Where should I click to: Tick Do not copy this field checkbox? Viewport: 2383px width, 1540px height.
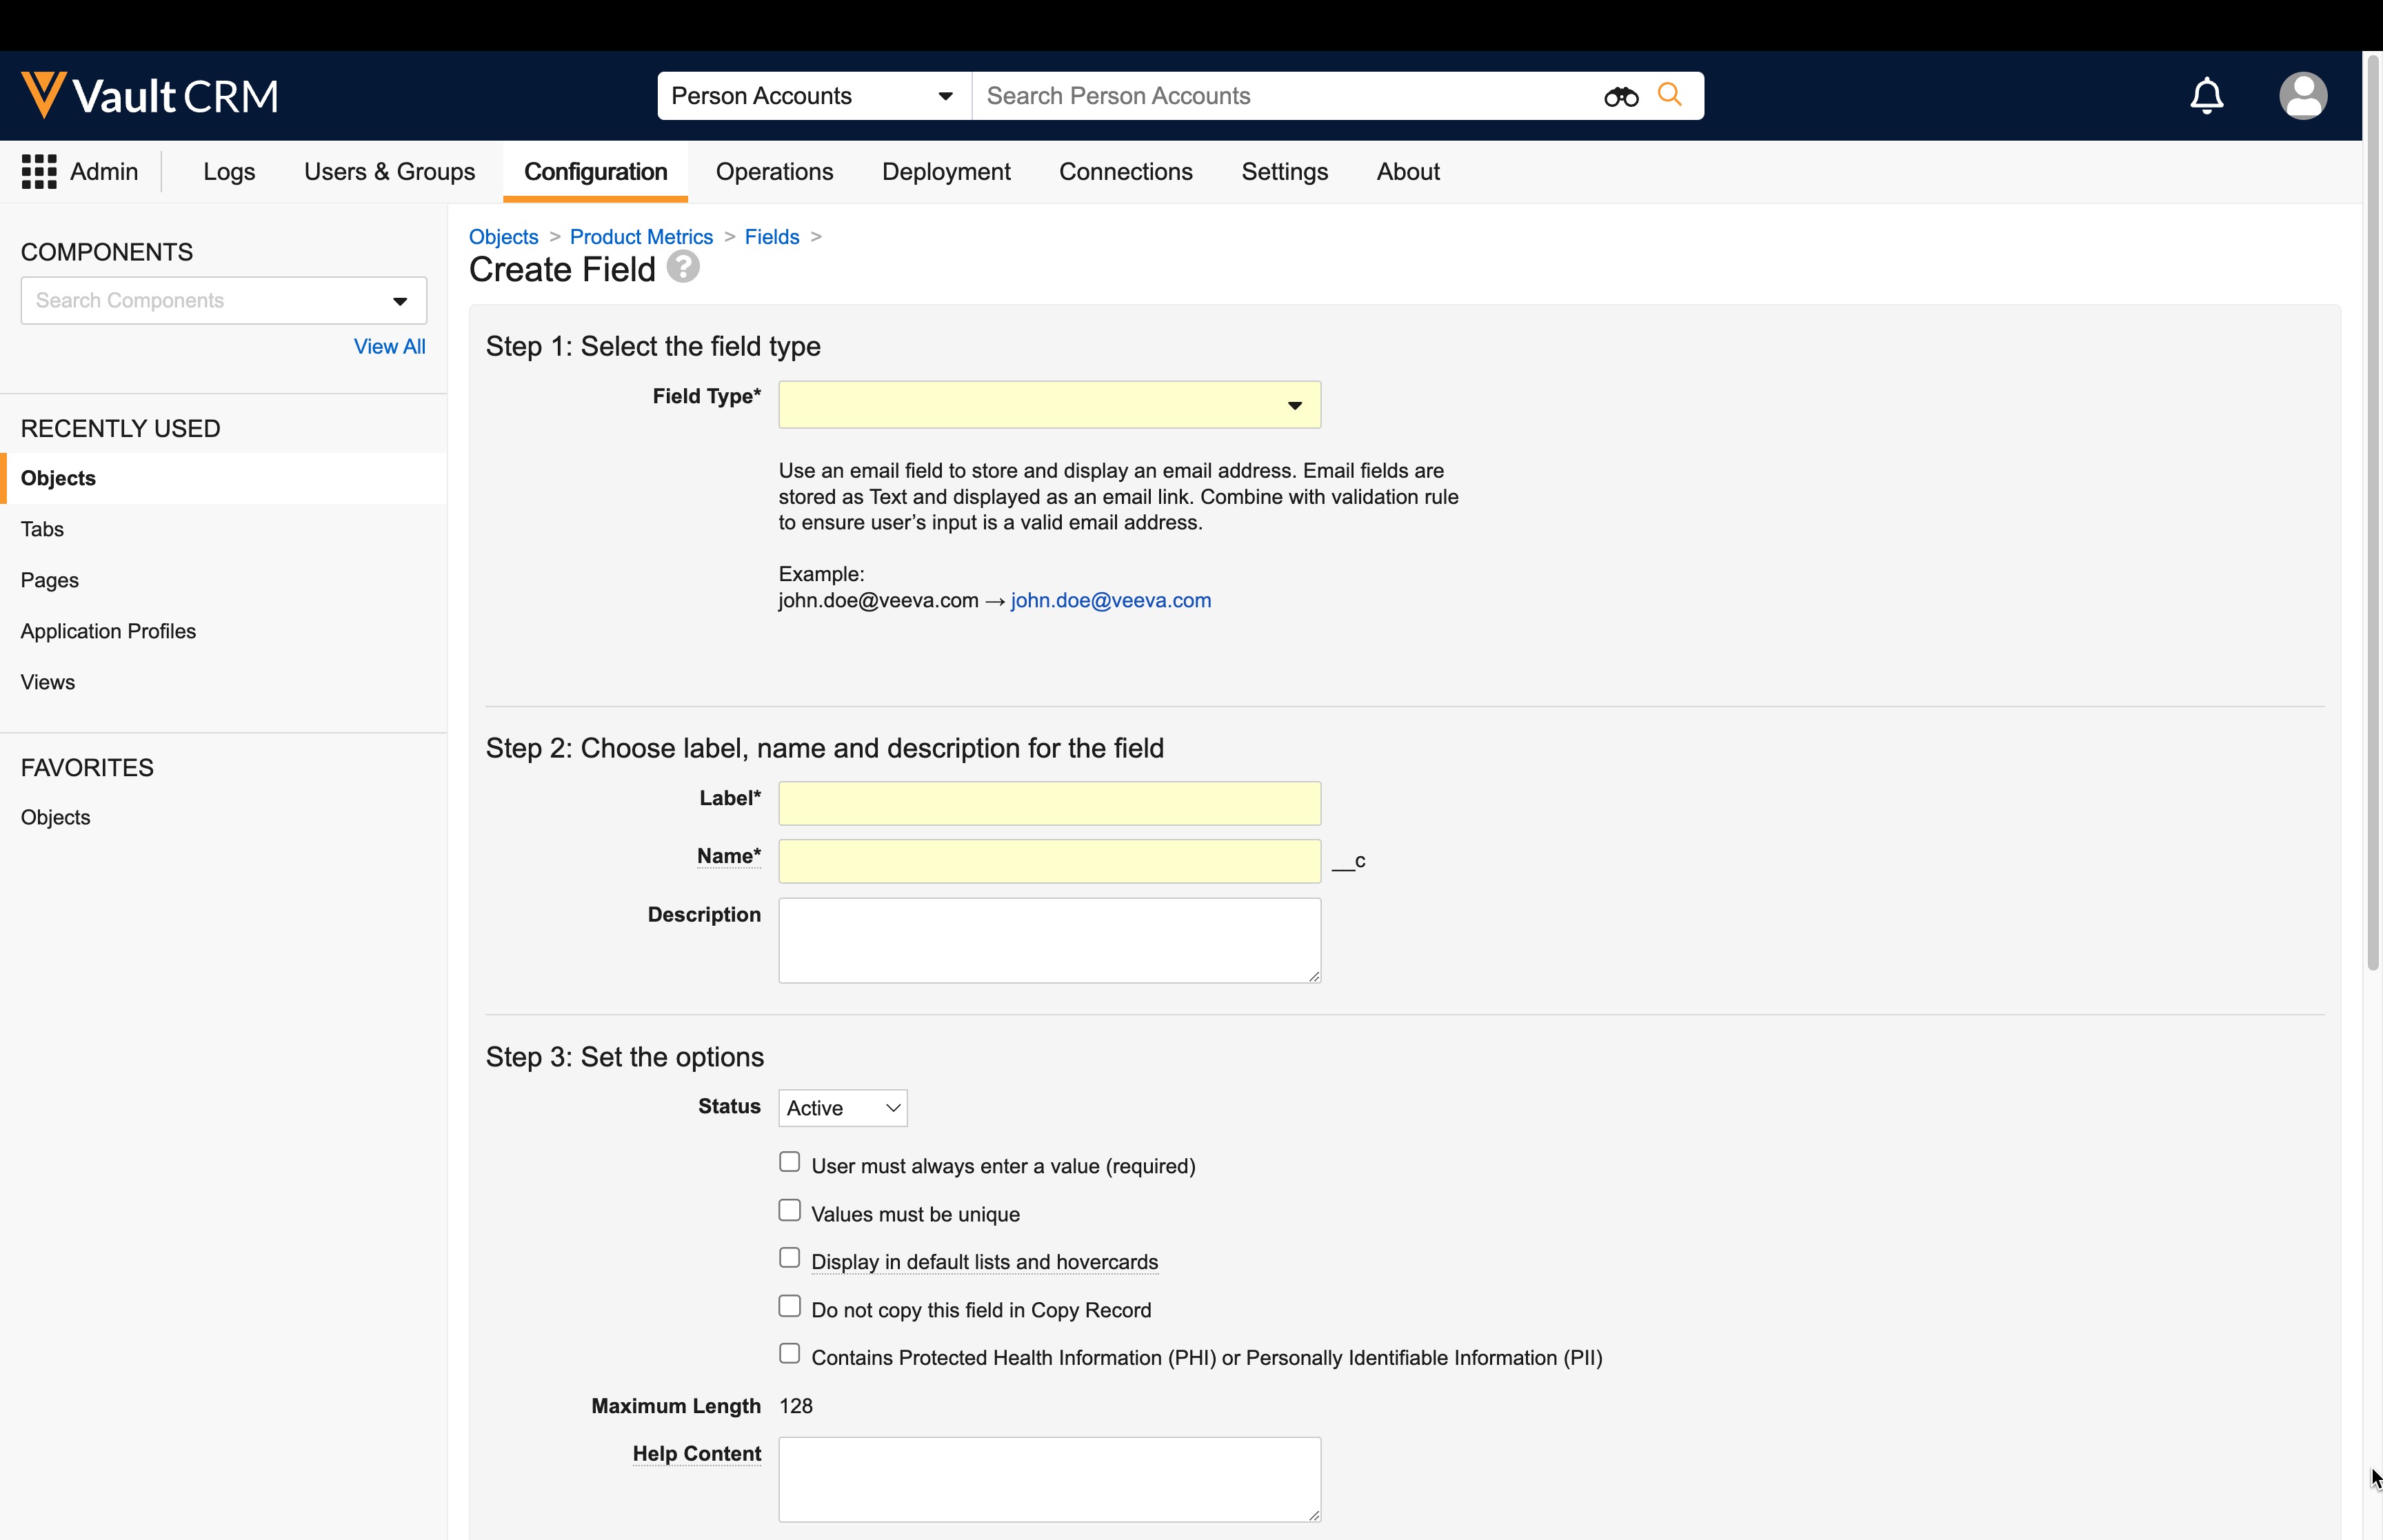pyautogui.click(x=789, y=1306)
